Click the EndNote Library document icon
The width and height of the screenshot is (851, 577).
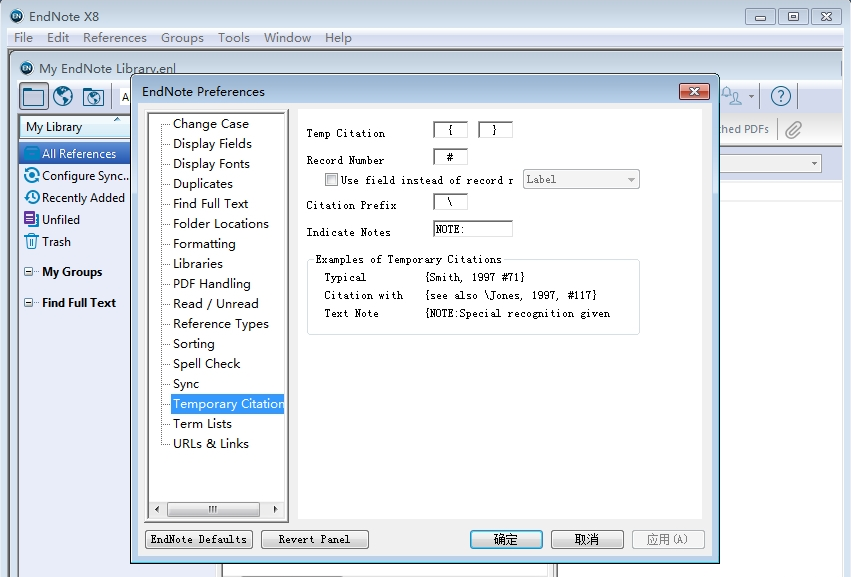click(27, 68)
